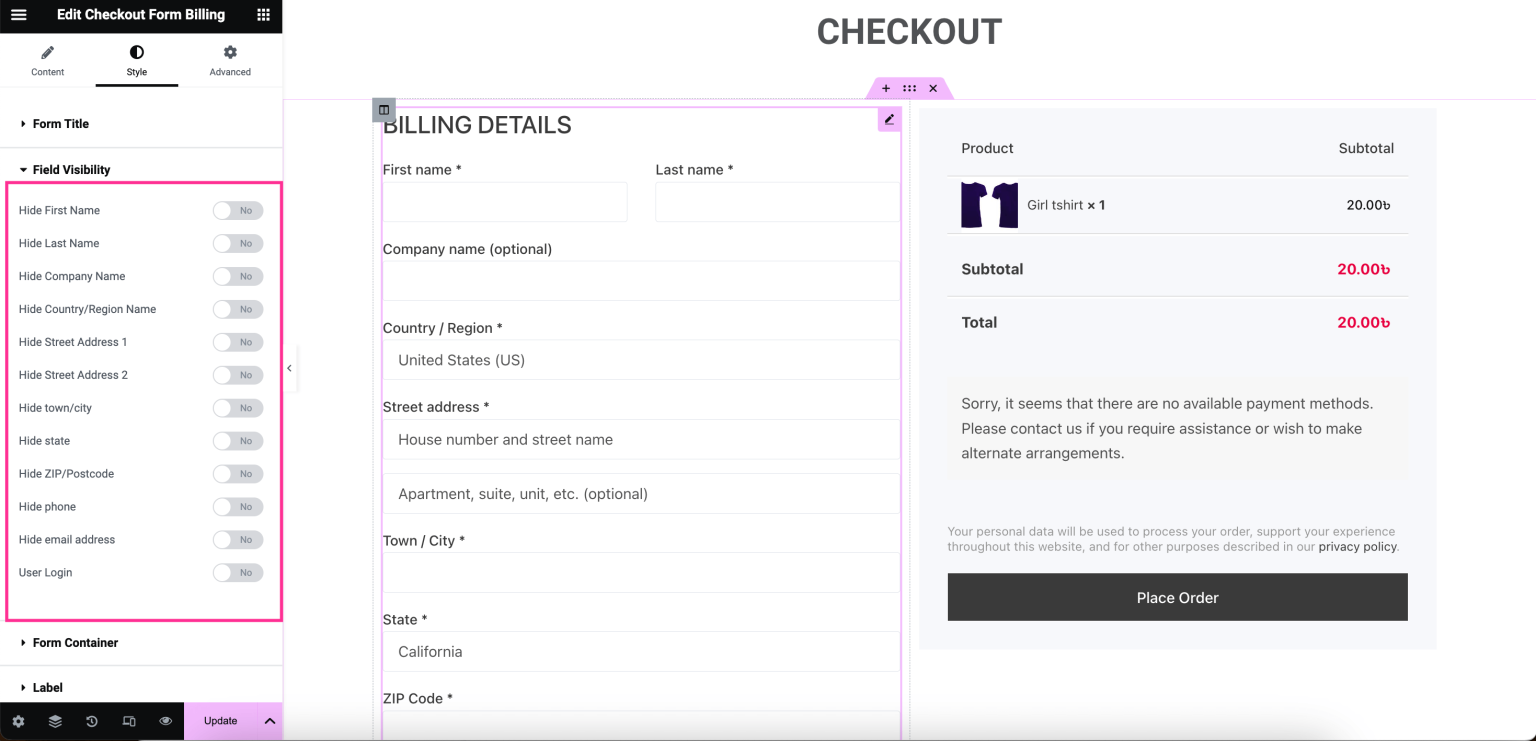Image resolution: width=1536 pixels, height=741 pixels.
Task: Switch to Responsive Mode via devices icon
Action: tap(129, 721)
